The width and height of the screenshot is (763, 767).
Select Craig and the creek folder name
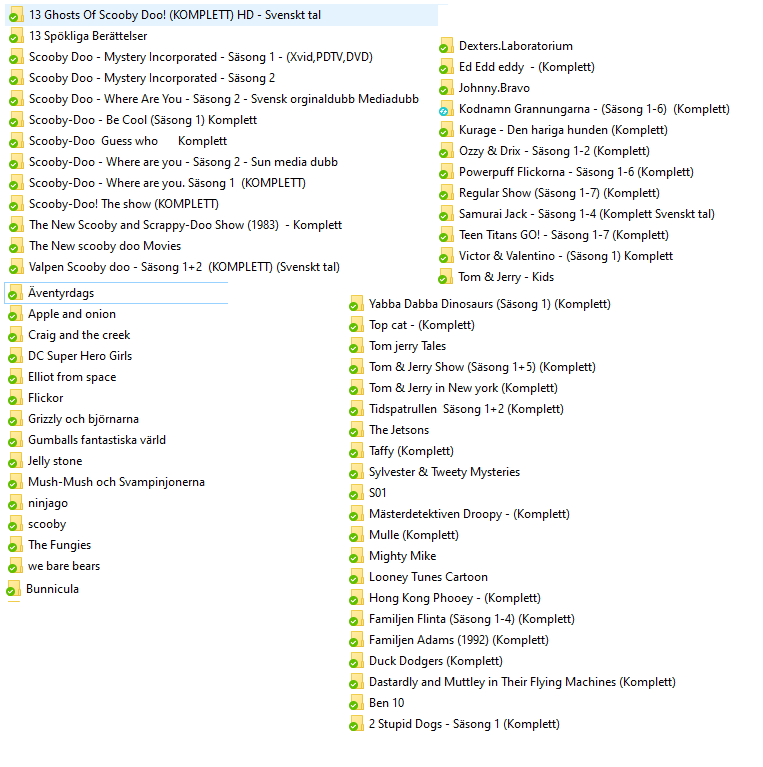pyautogui.click(x=79, y=335)
